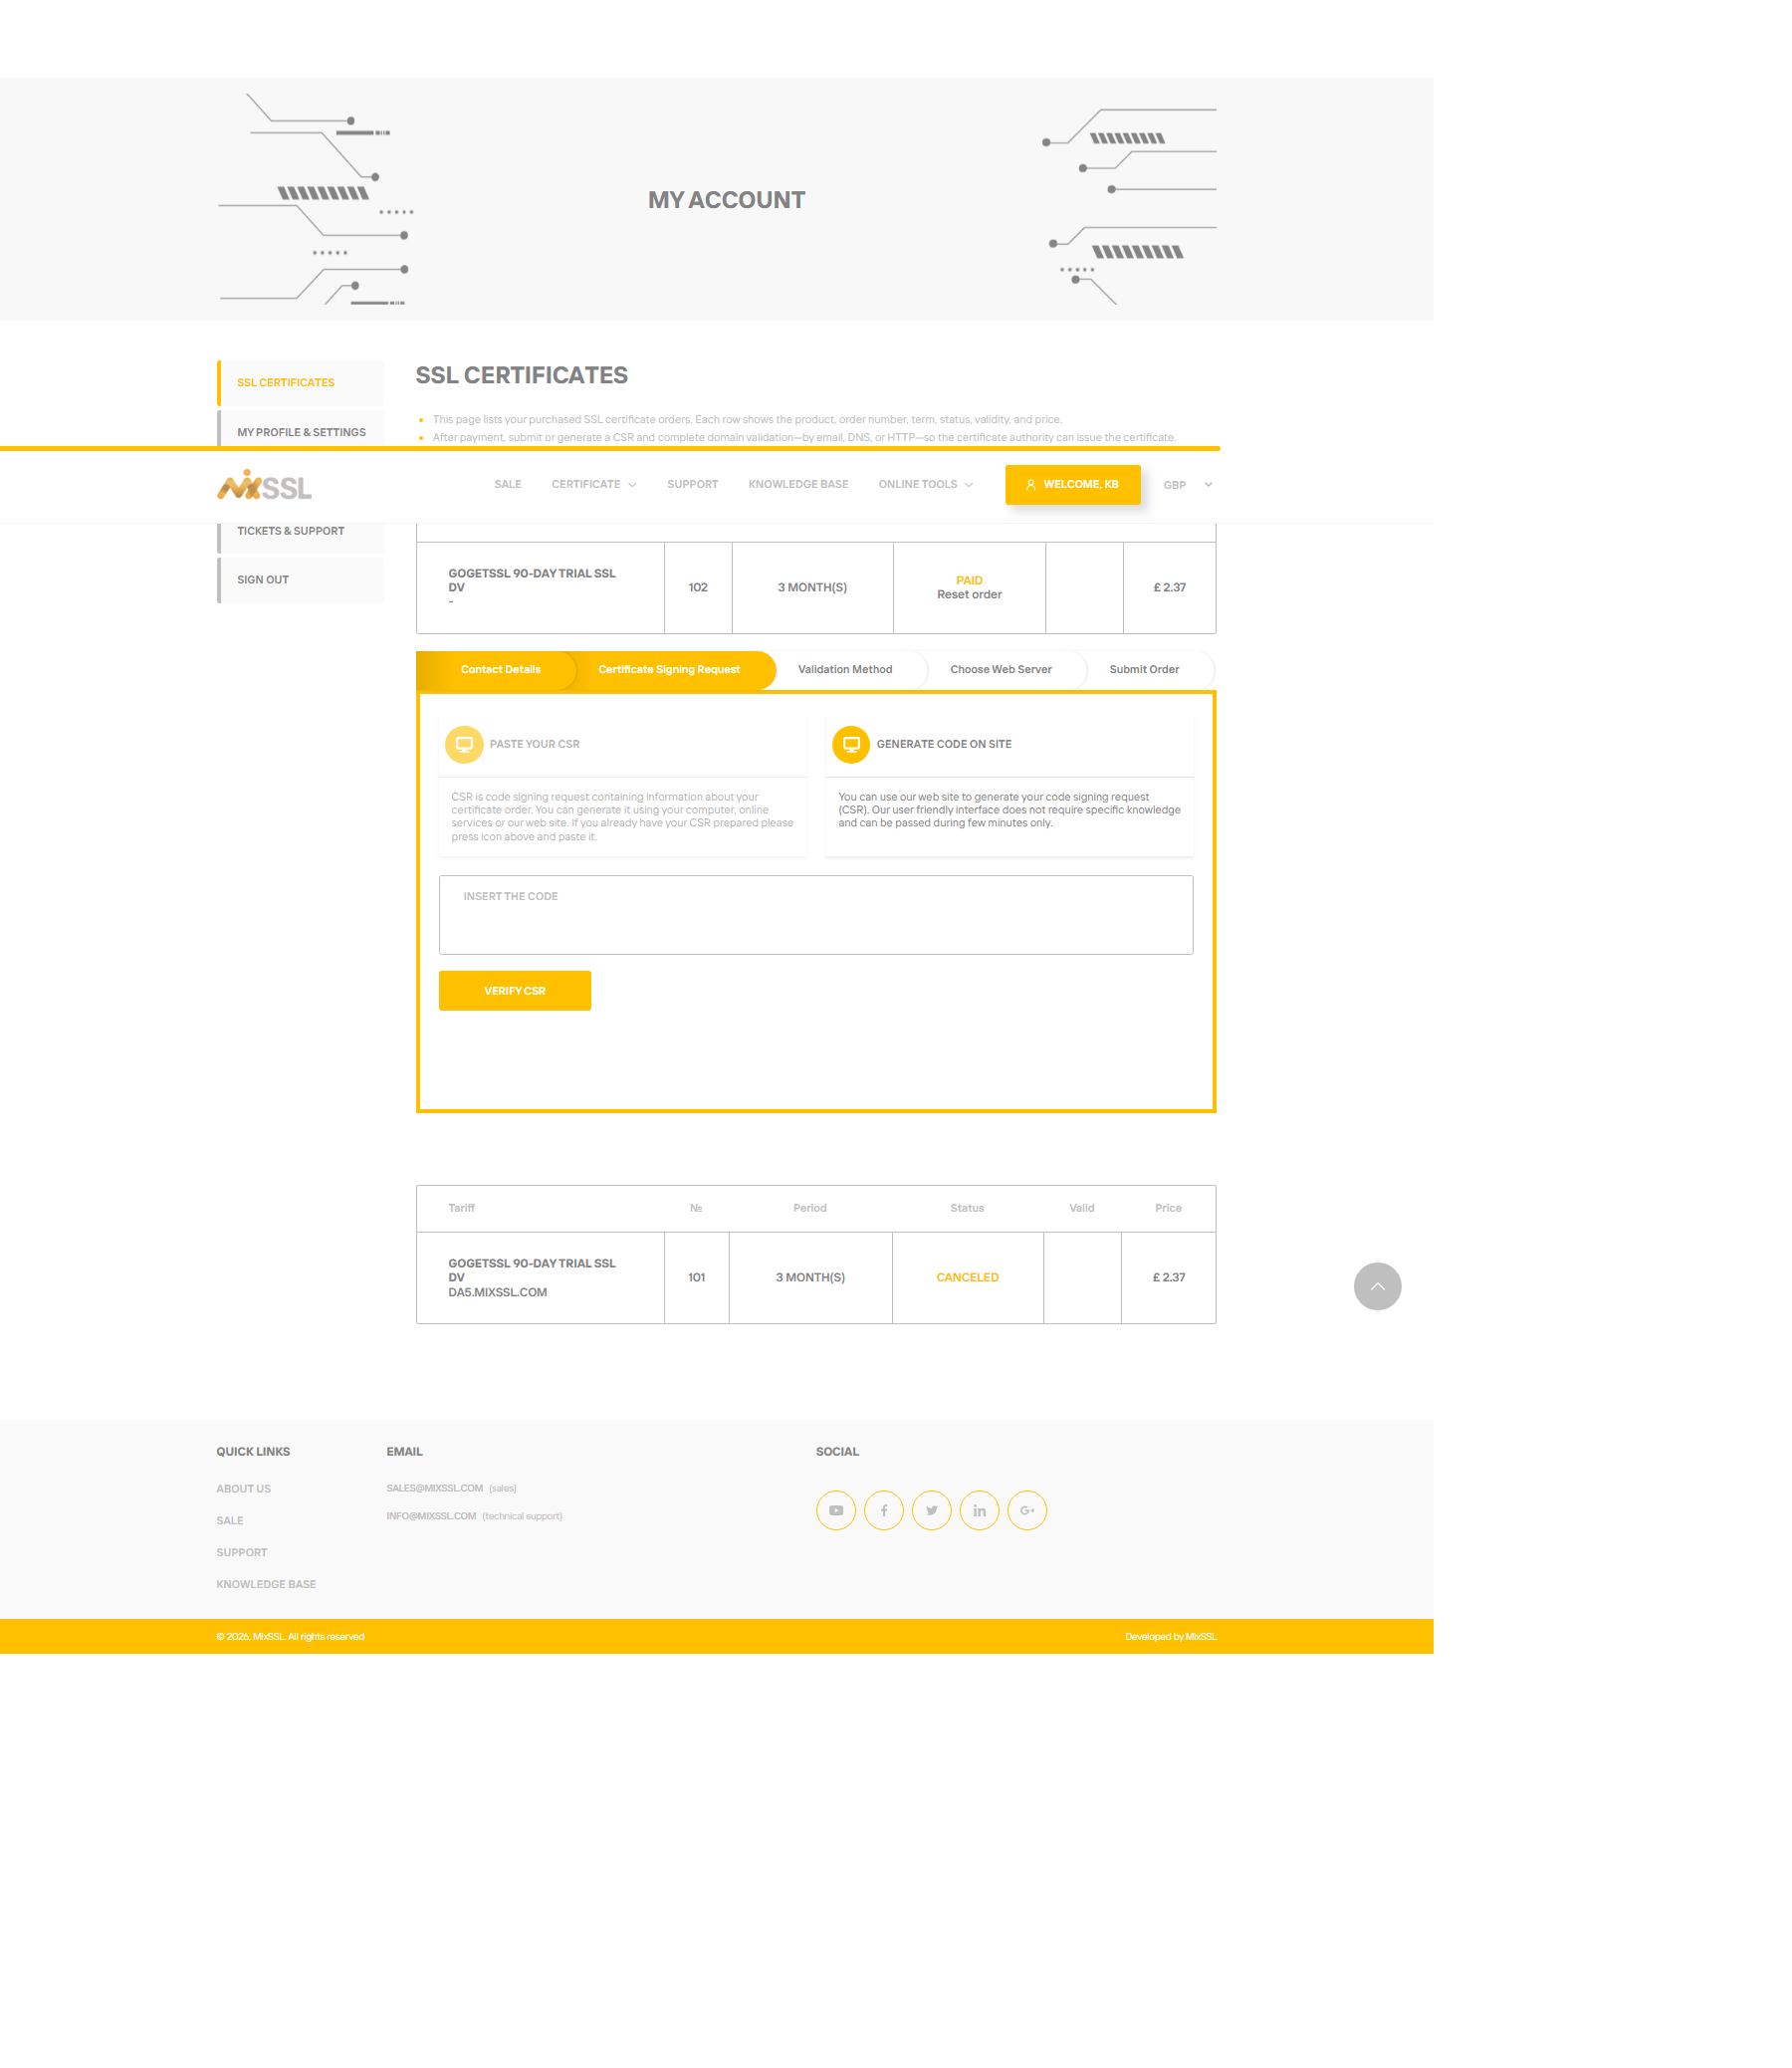
Task: Switch to the Contact Details step tab
Action: 500,670
